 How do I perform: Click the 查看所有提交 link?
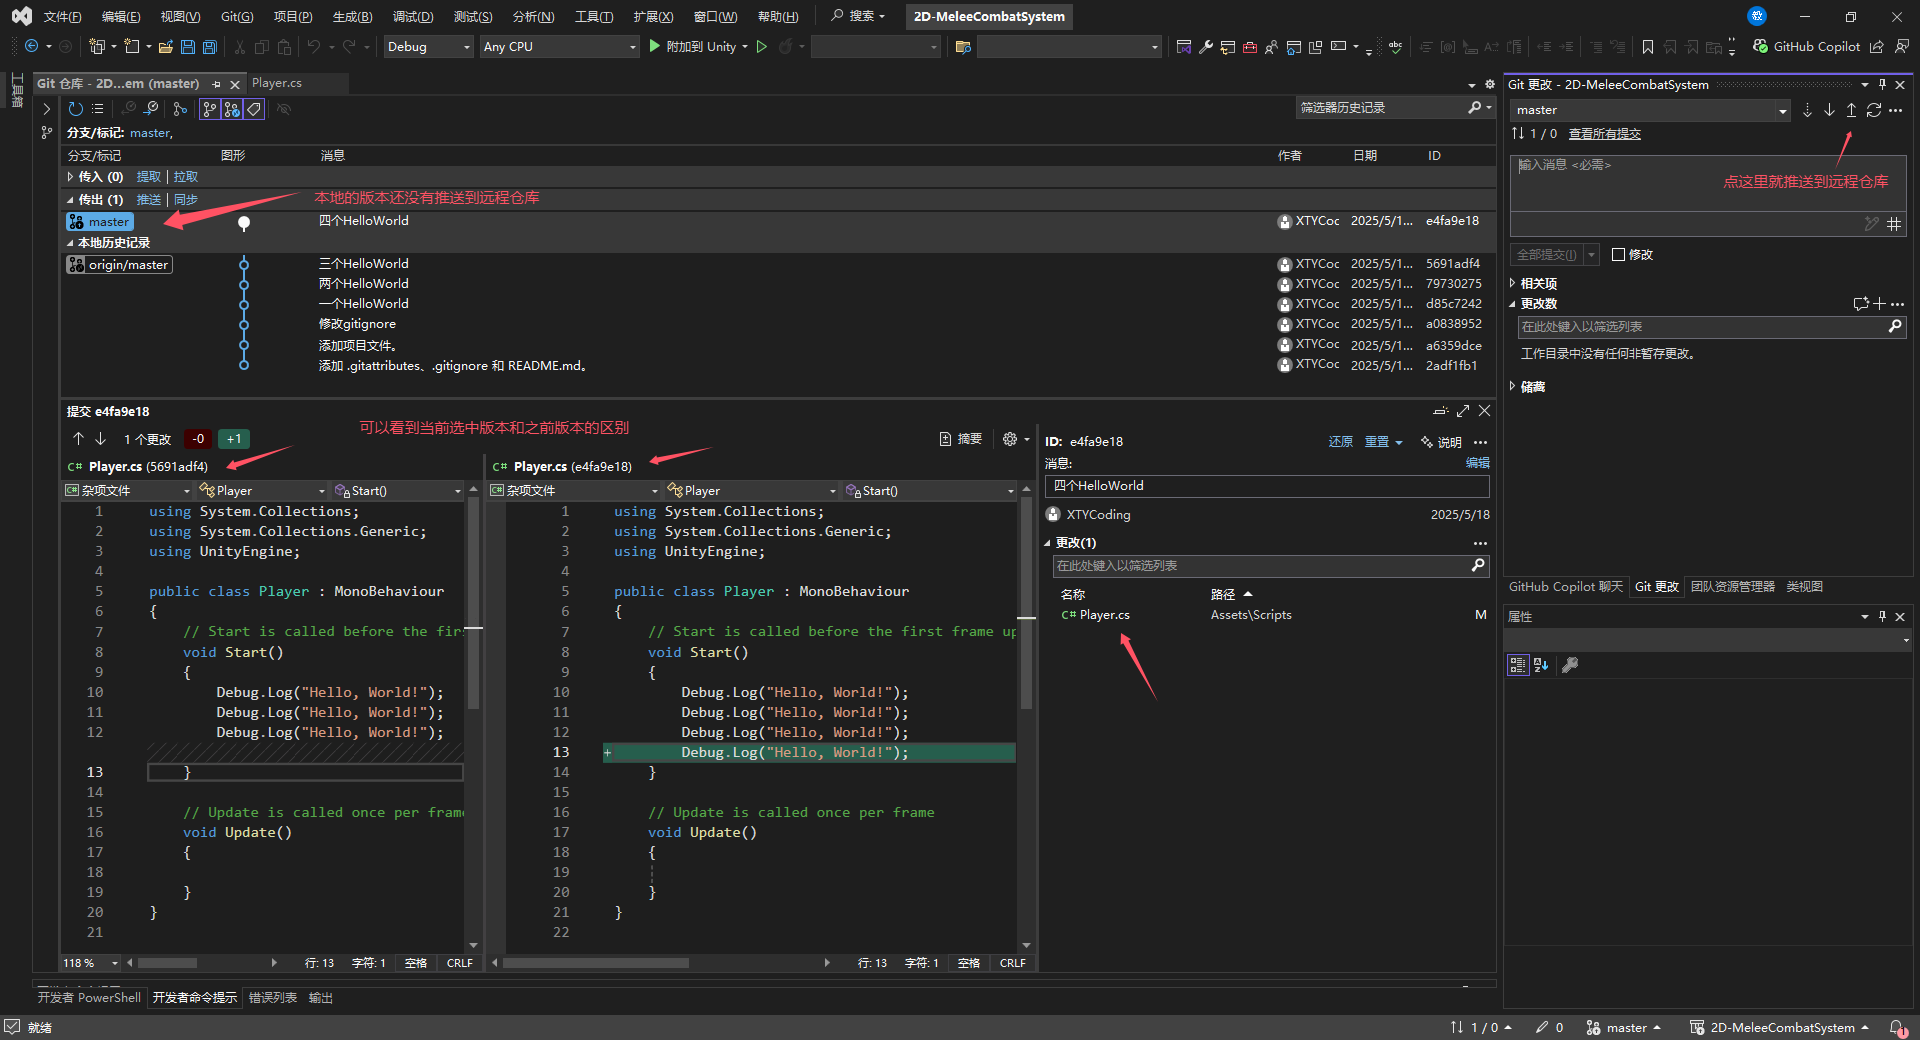click(1604, 134)
